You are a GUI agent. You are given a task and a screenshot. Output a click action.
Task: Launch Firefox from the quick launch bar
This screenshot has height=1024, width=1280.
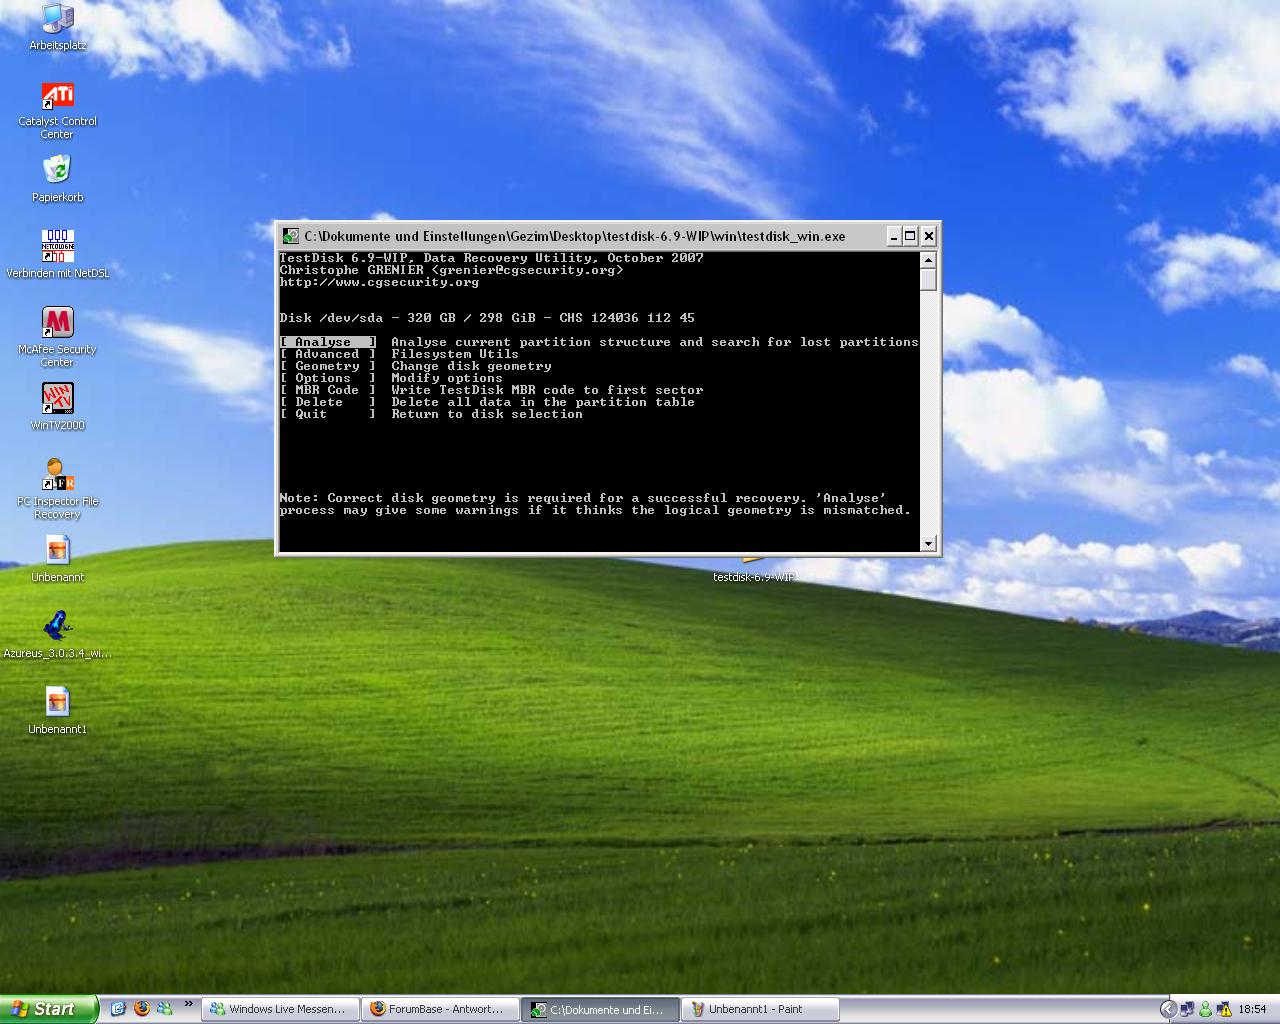[x=141, y=1009]
